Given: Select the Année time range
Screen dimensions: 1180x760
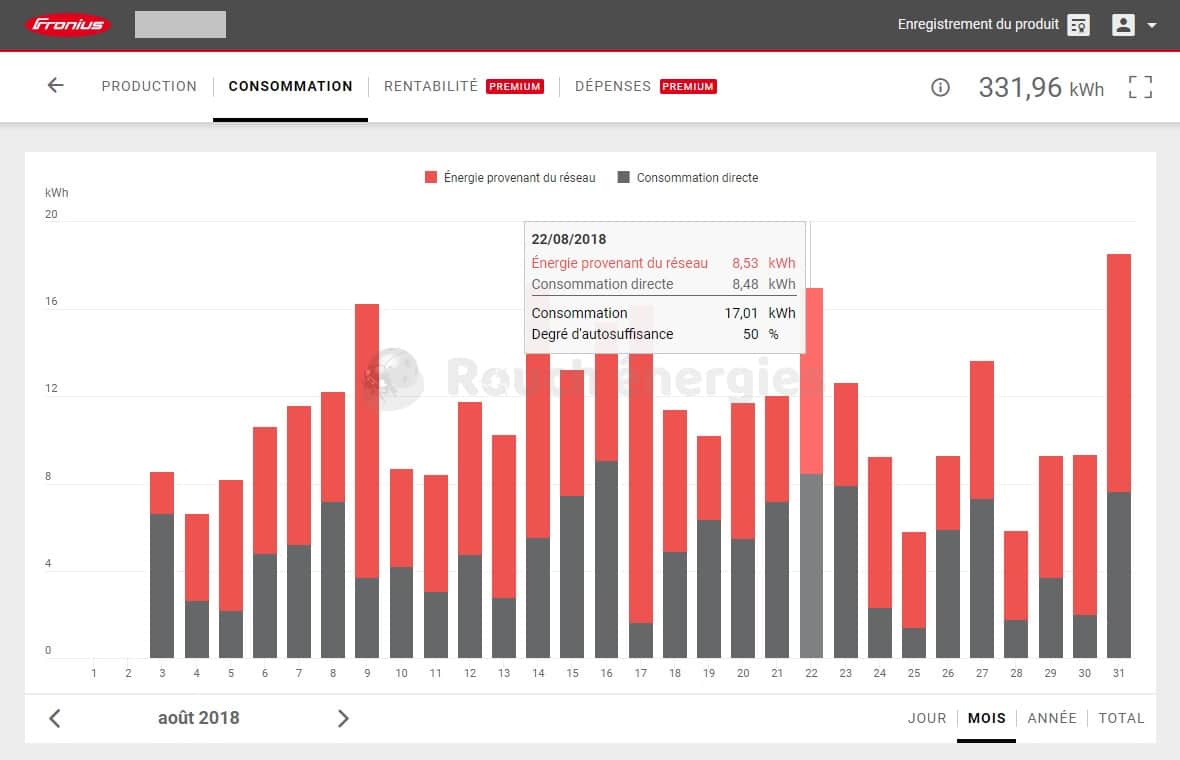Looking at the screenshot, I should click(x=1052, y=718).
